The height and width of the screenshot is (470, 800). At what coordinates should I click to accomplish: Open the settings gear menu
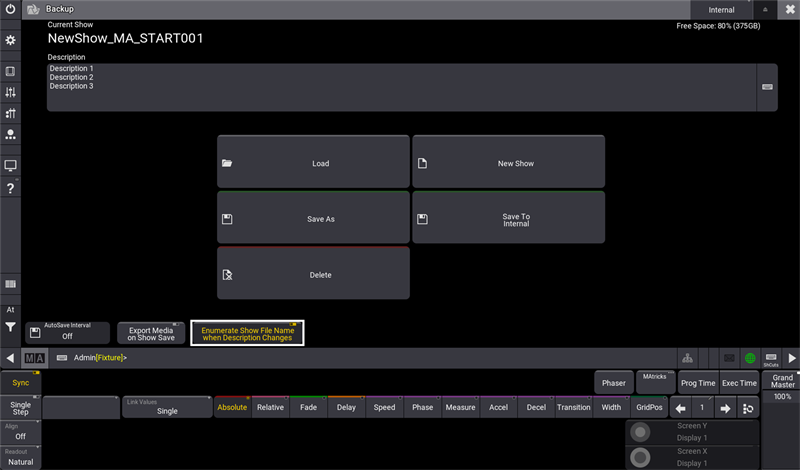click(10, 40)
